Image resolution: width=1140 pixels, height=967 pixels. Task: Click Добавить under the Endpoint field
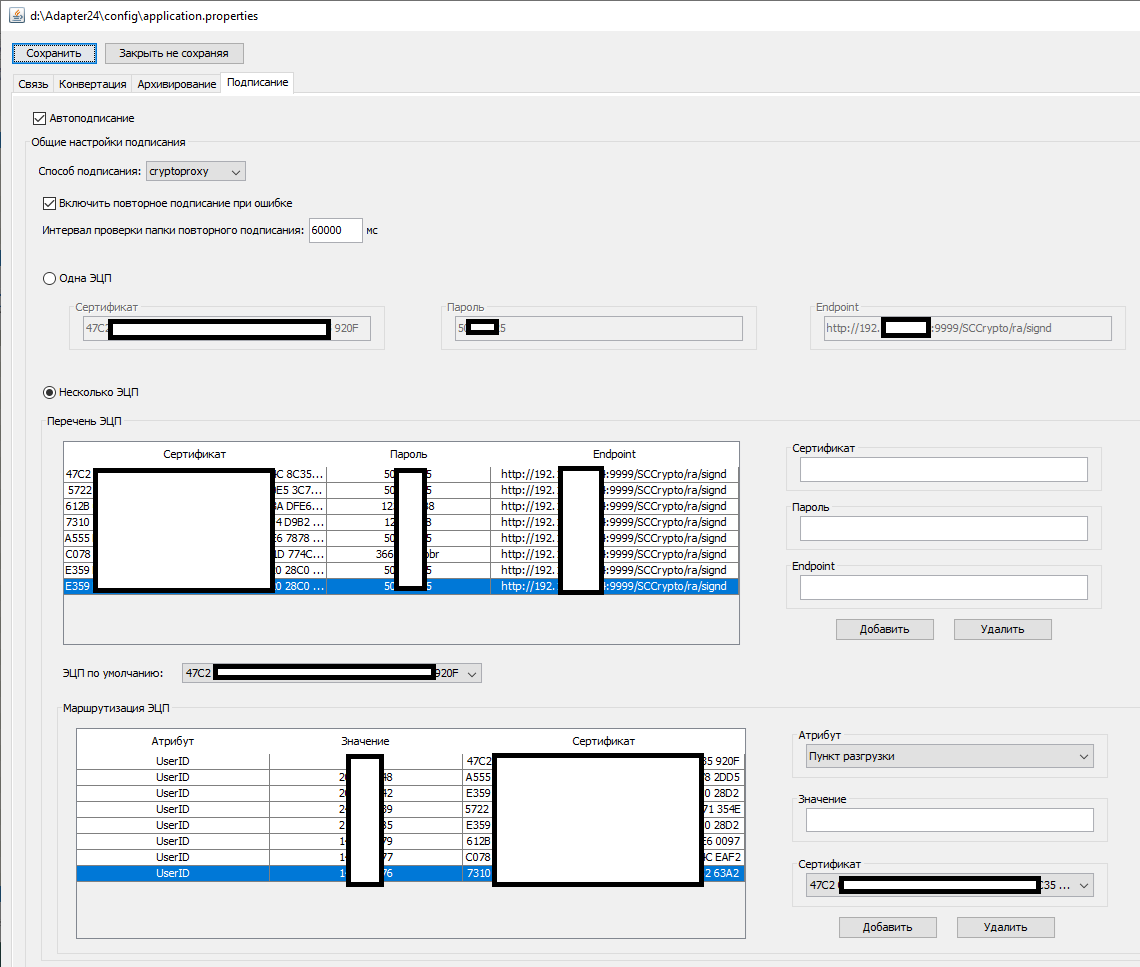point(884,629)
